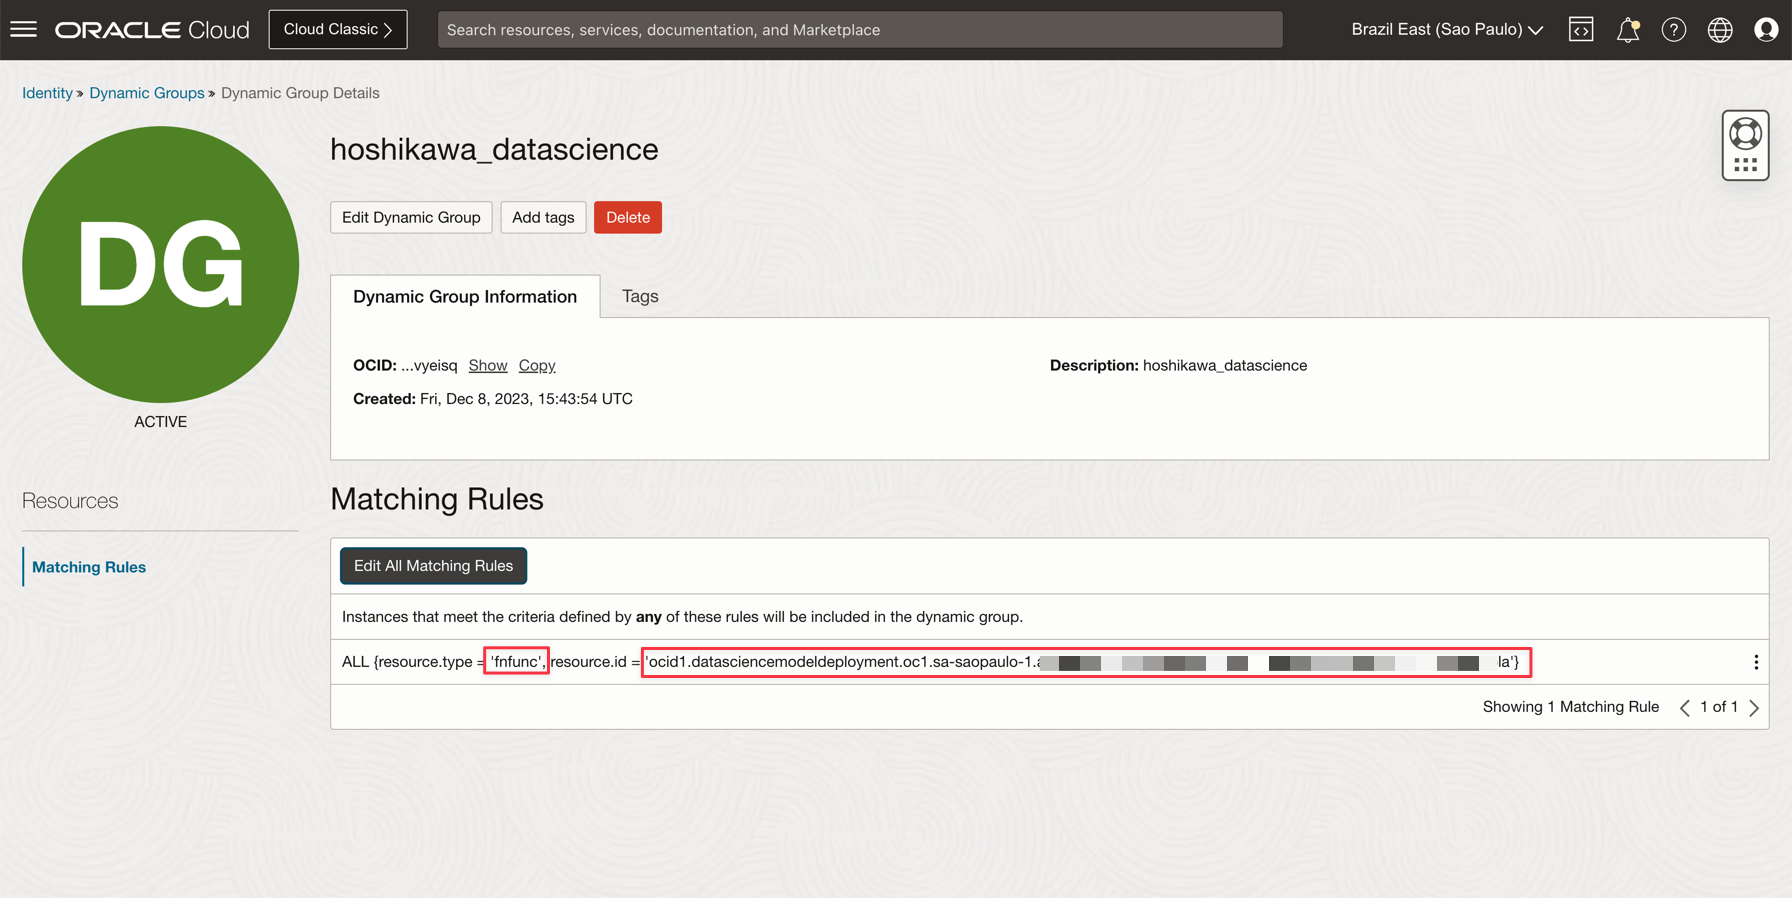The image size is (1792, 898).
Task: Navigate to Dynamic Groups breadcrumb
Action: [147, 93]
